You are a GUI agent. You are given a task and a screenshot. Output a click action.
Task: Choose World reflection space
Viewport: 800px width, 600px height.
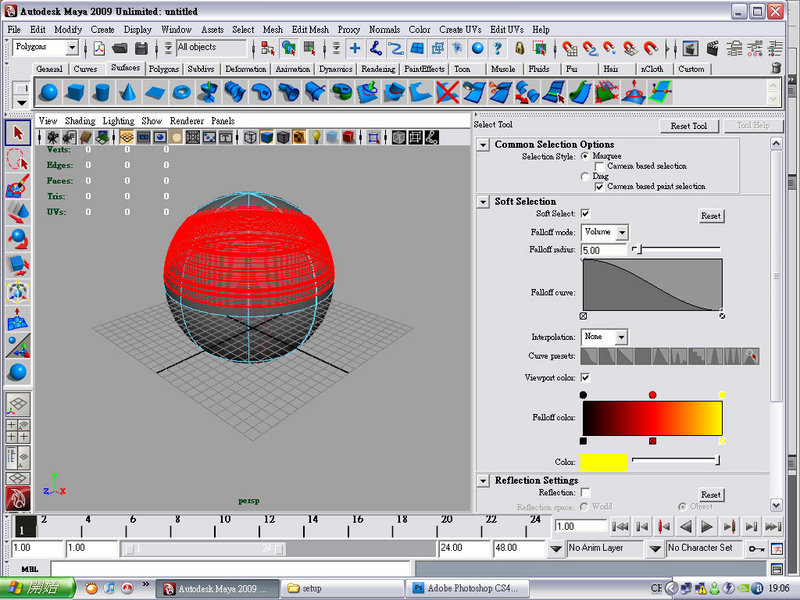point(584,507)
